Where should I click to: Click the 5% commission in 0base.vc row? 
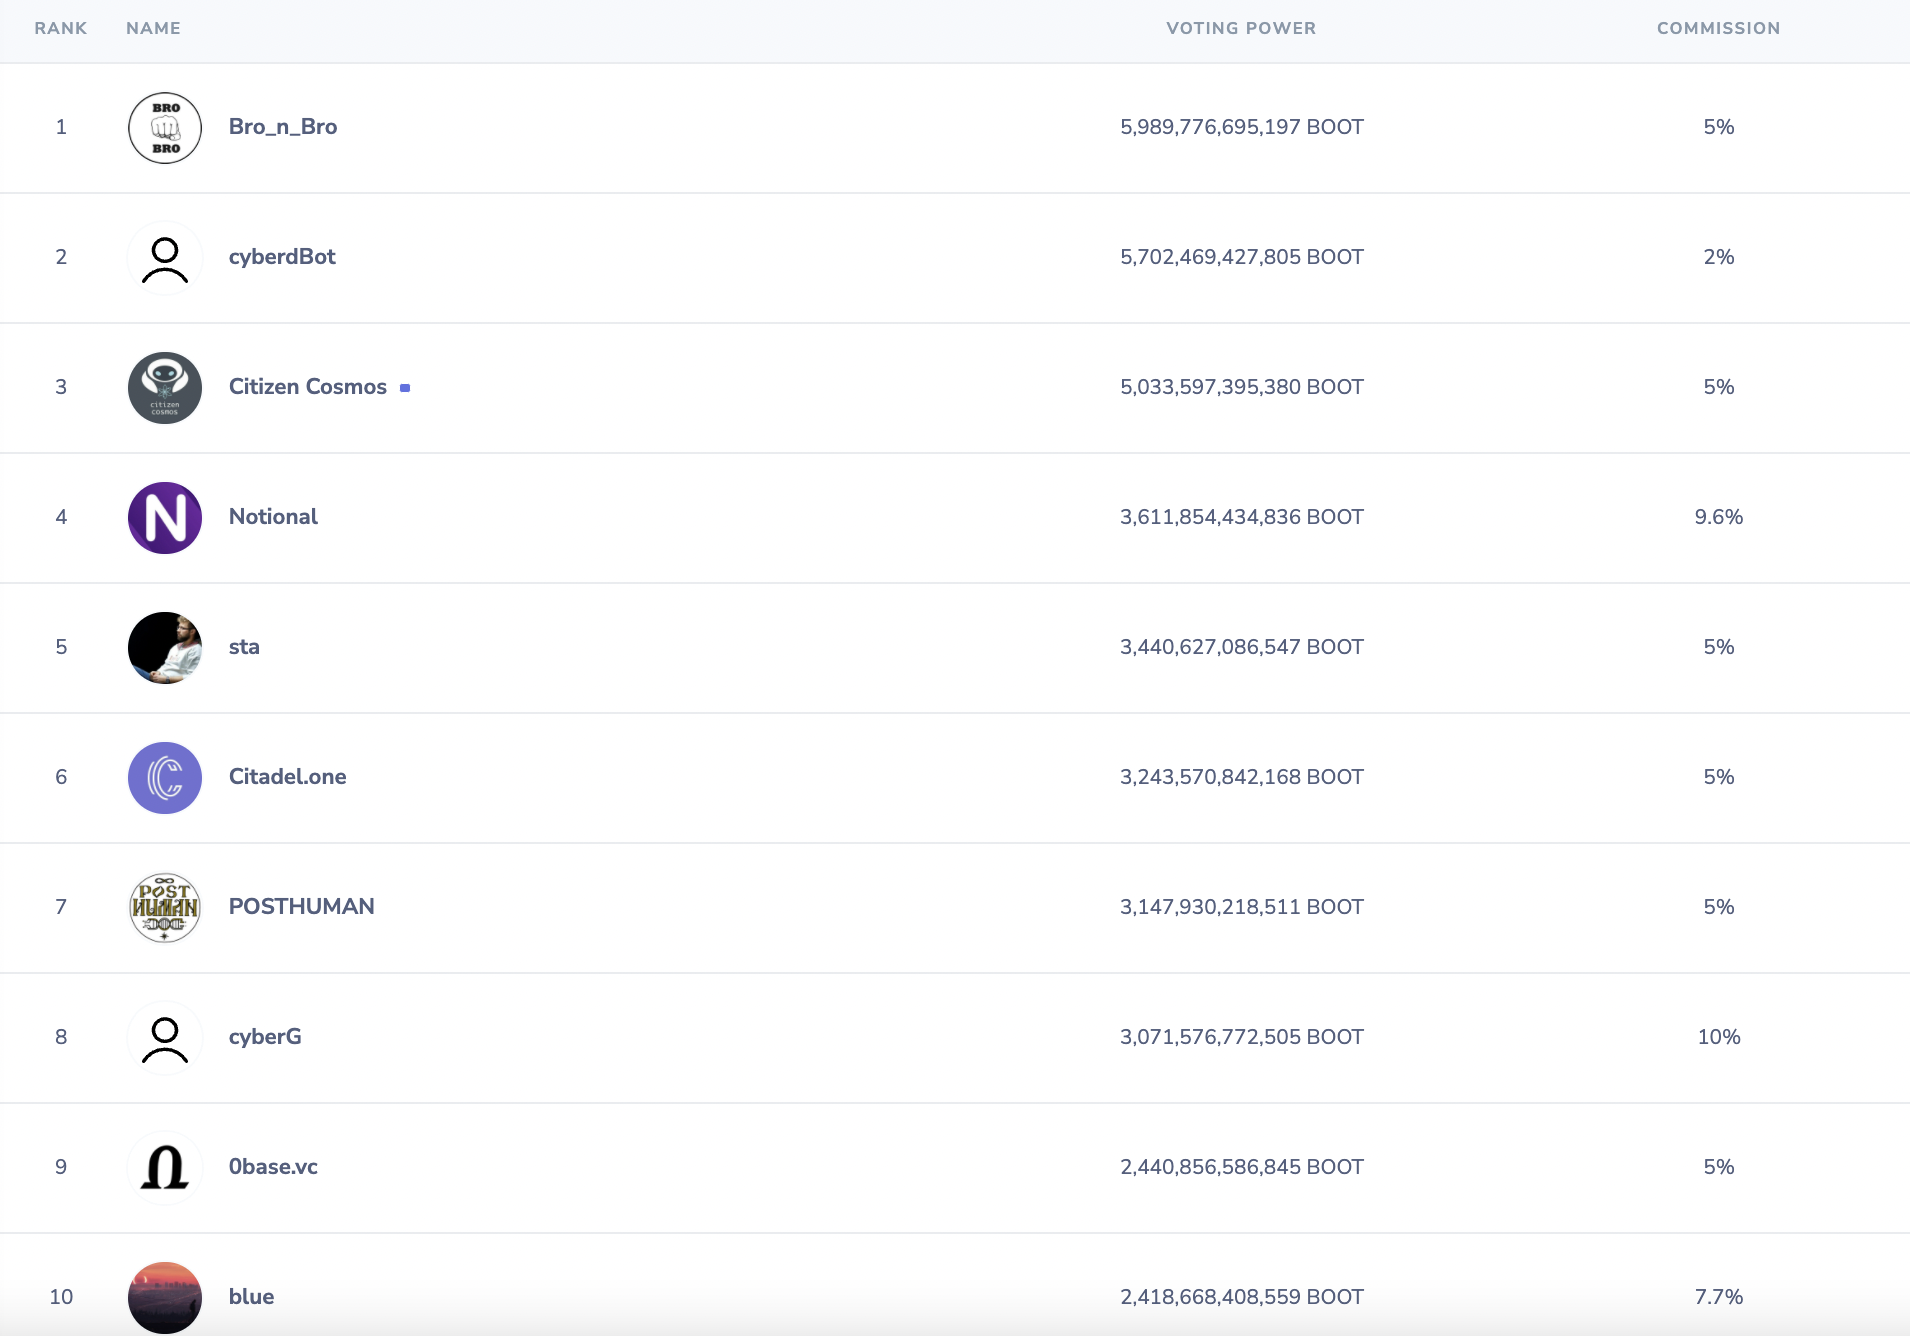pos(1719,1167)
